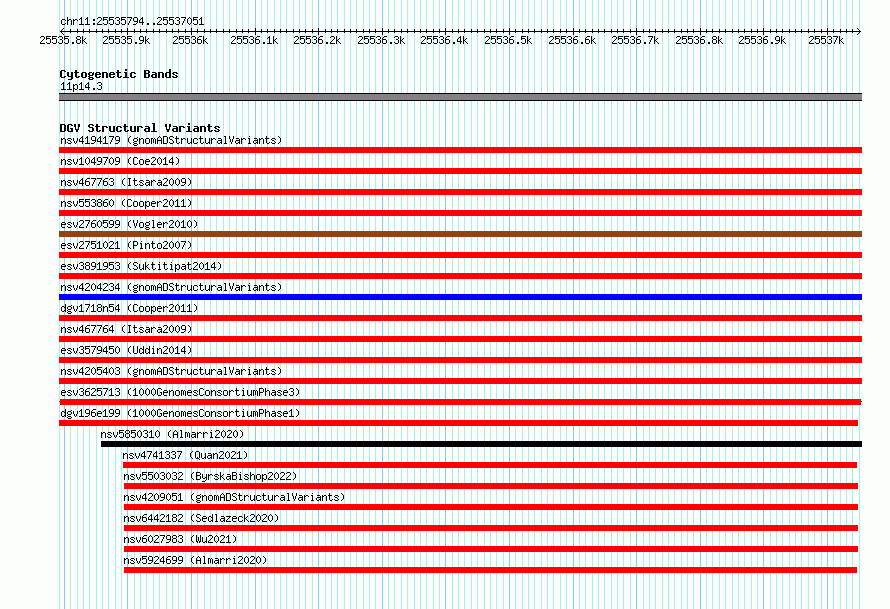890x609 pixels.
Task: Click the red bar under nsv4205403
Action: pos(460,381)
